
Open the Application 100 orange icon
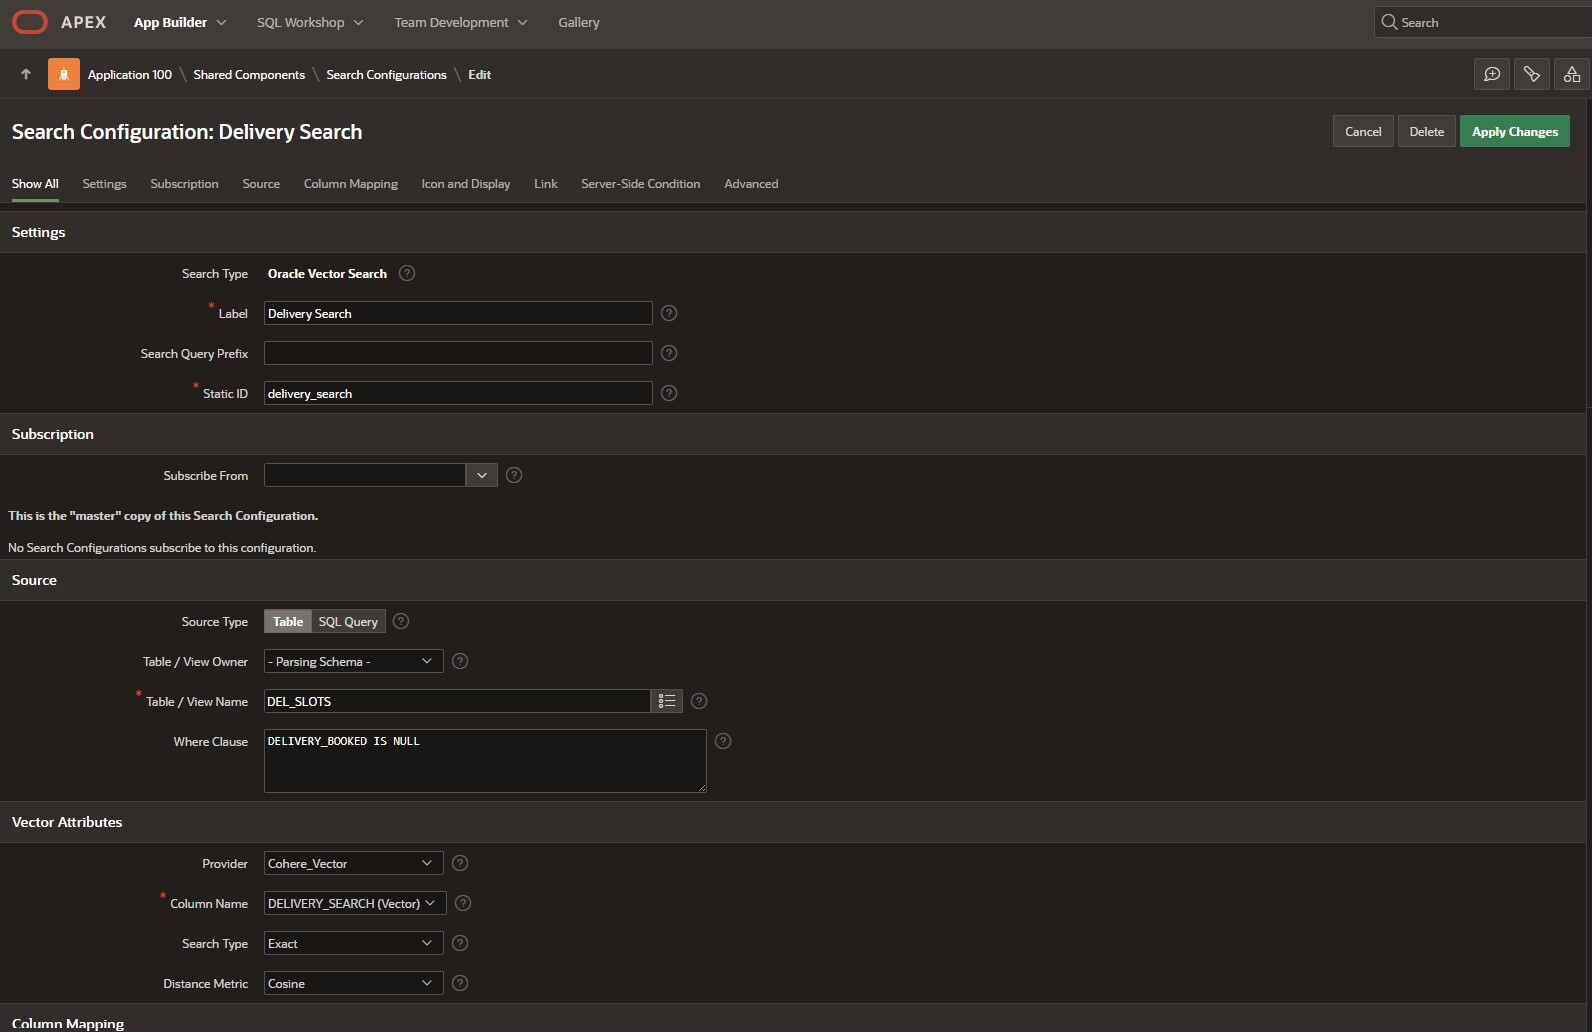pyautogui.click(x=64, y=74)
